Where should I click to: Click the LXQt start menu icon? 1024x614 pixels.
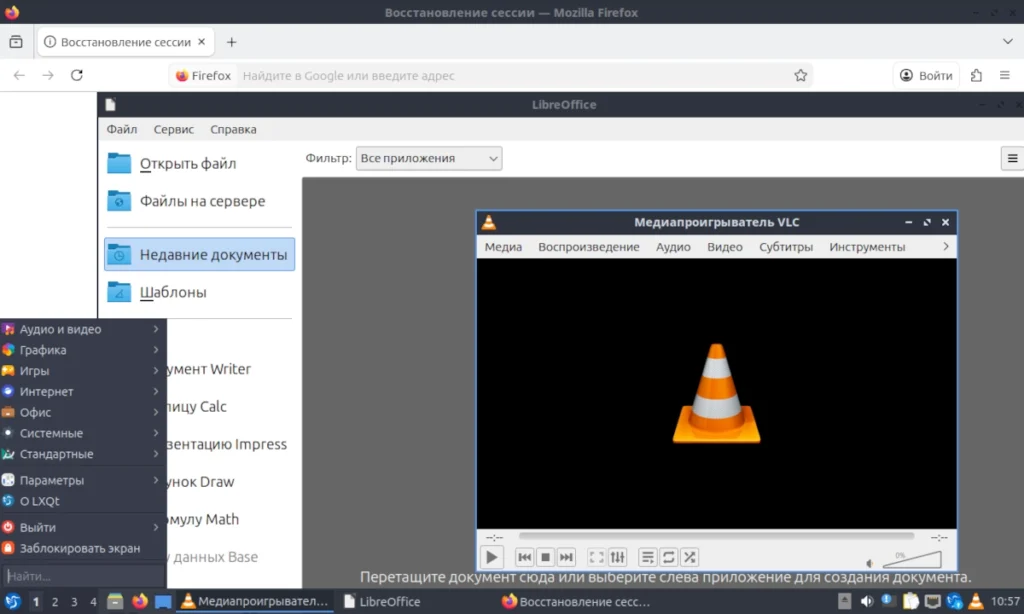click(x=12, y=602)
